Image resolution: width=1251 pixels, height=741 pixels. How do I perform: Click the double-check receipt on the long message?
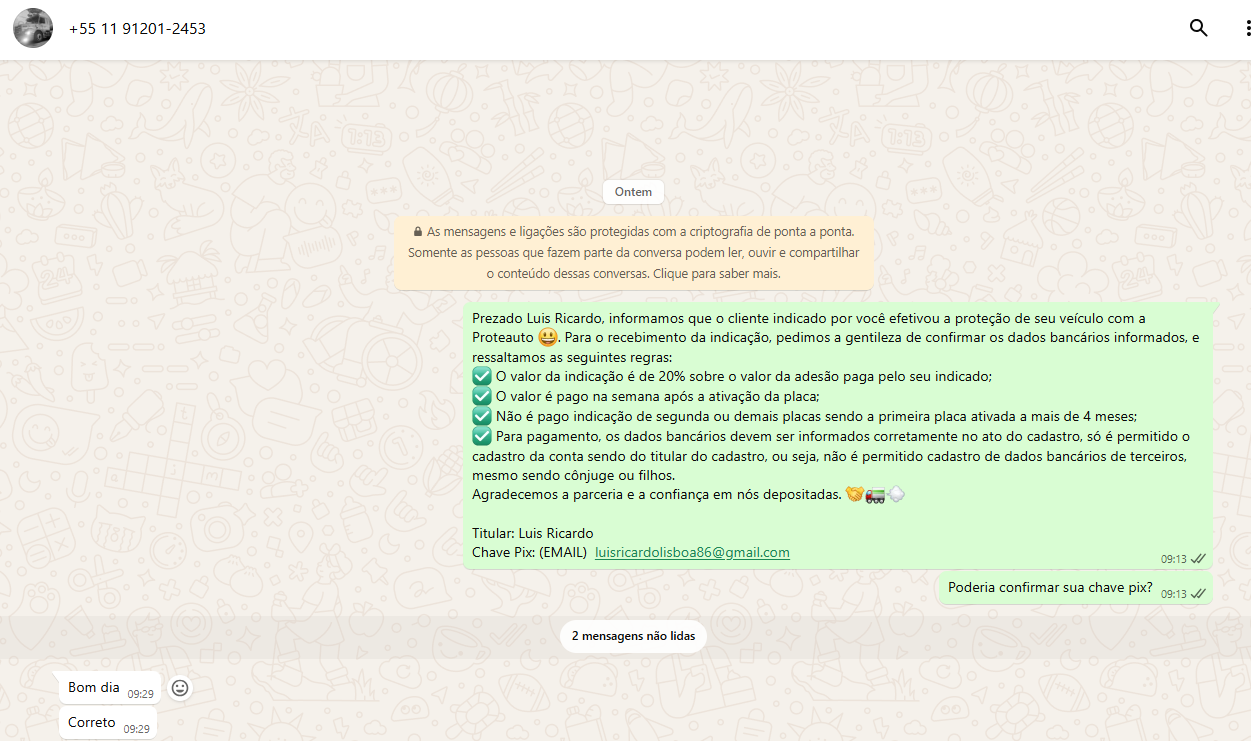(x=1198, y=559)
